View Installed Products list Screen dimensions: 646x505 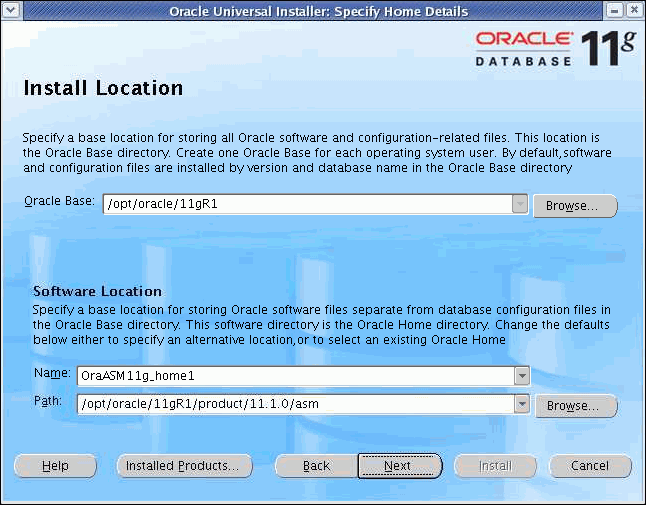[183, 466]
